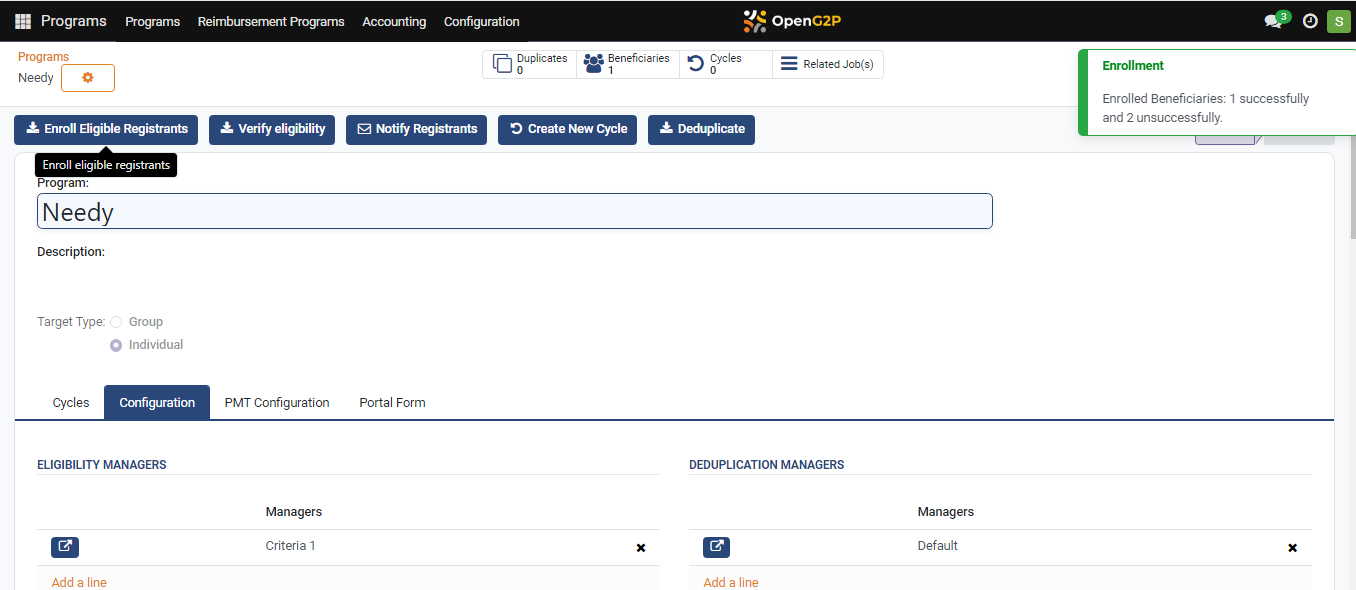Expand the Configuration top menu

pos(481,21)
